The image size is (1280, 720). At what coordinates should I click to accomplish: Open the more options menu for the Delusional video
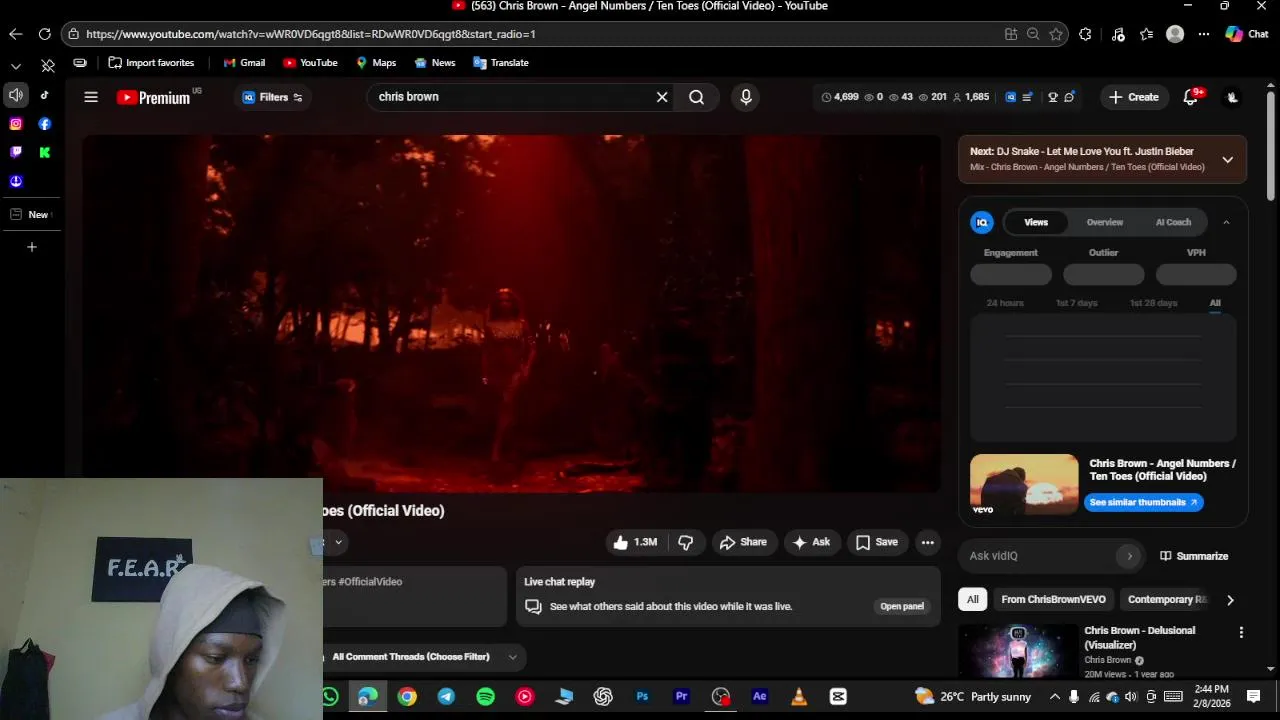click(x=1241, y=632)
